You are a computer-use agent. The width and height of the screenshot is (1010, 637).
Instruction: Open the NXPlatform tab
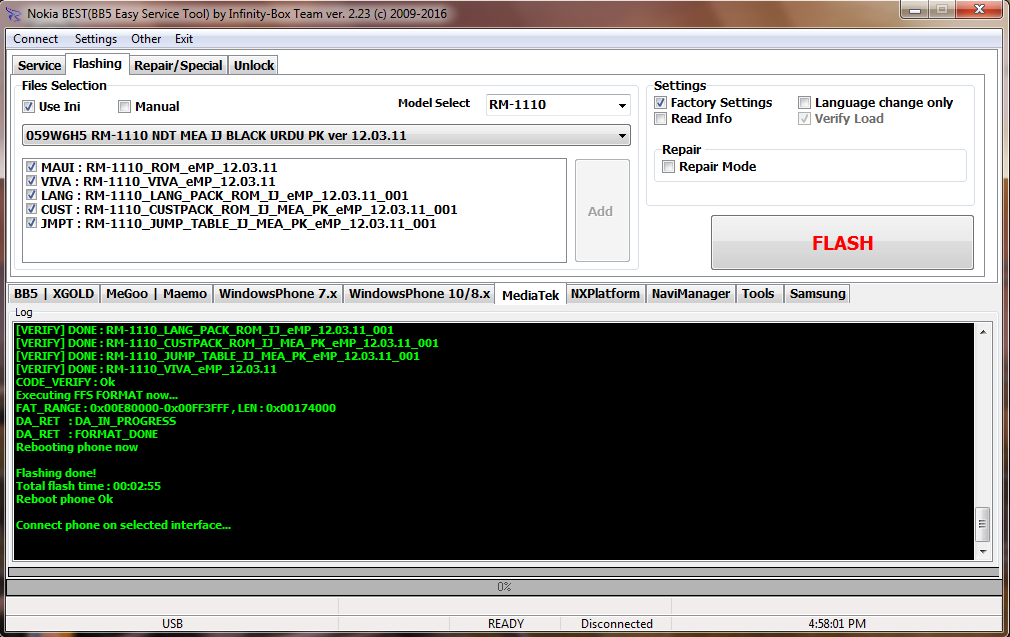605,294
